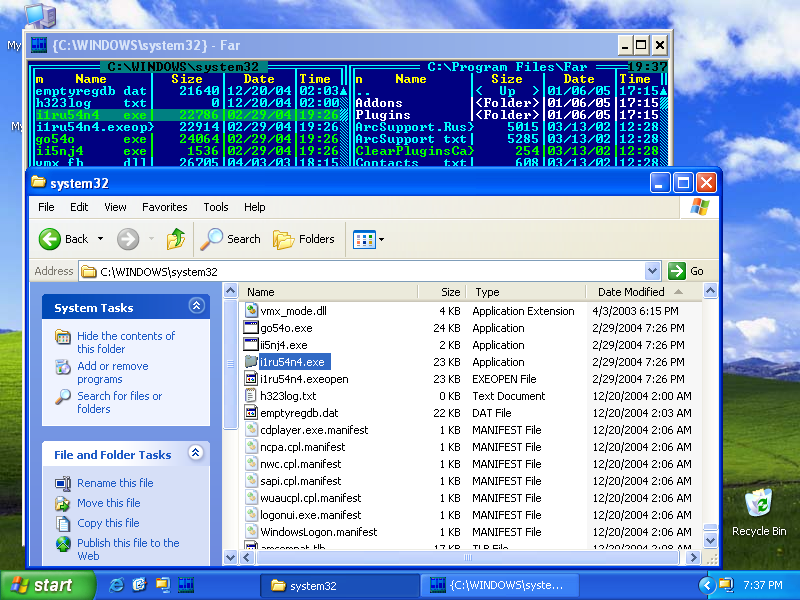The width and height of the screenshot is (800, 600).
Task: Click horizontal scrollbar right arrow
Action: pyautogui.click(x=692, y=557)
